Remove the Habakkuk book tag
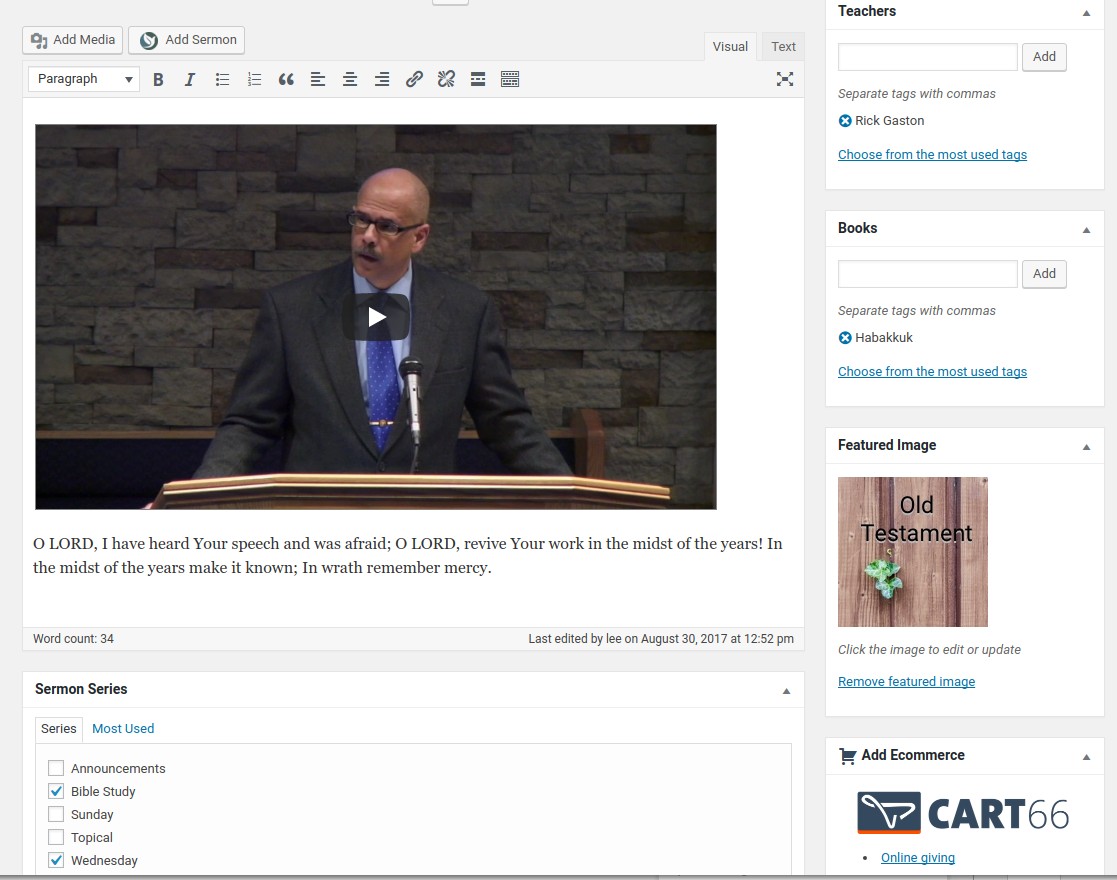The width and height of the screenshot is (1117, 880). click(845, 338)
